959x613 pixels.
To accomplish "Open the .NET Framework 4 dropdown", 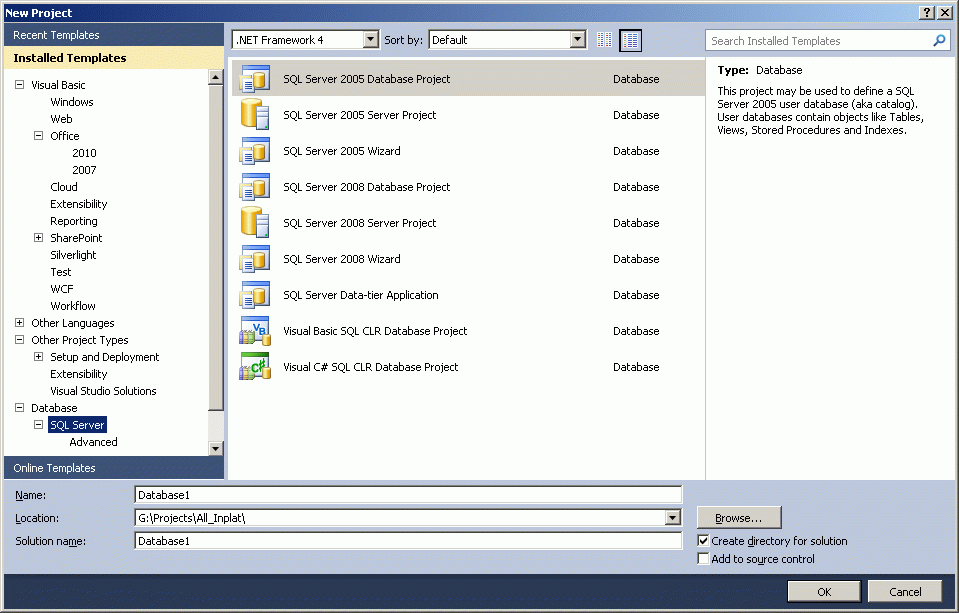I will pos(371,40).
